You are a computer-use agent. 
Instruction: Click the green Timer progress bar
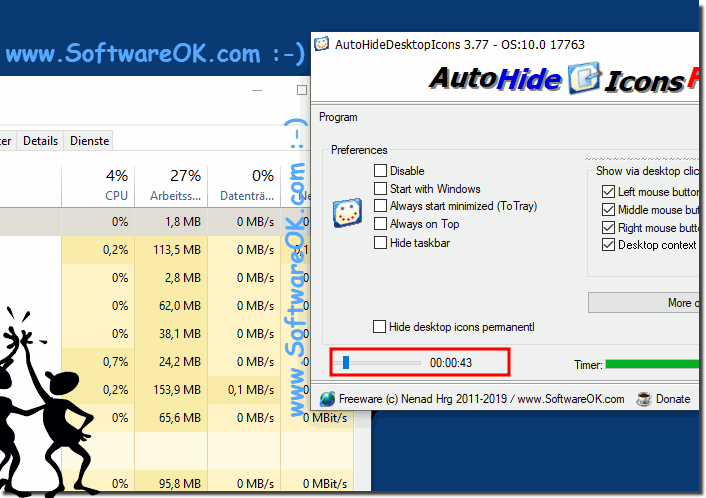click(x=652, y=364)
